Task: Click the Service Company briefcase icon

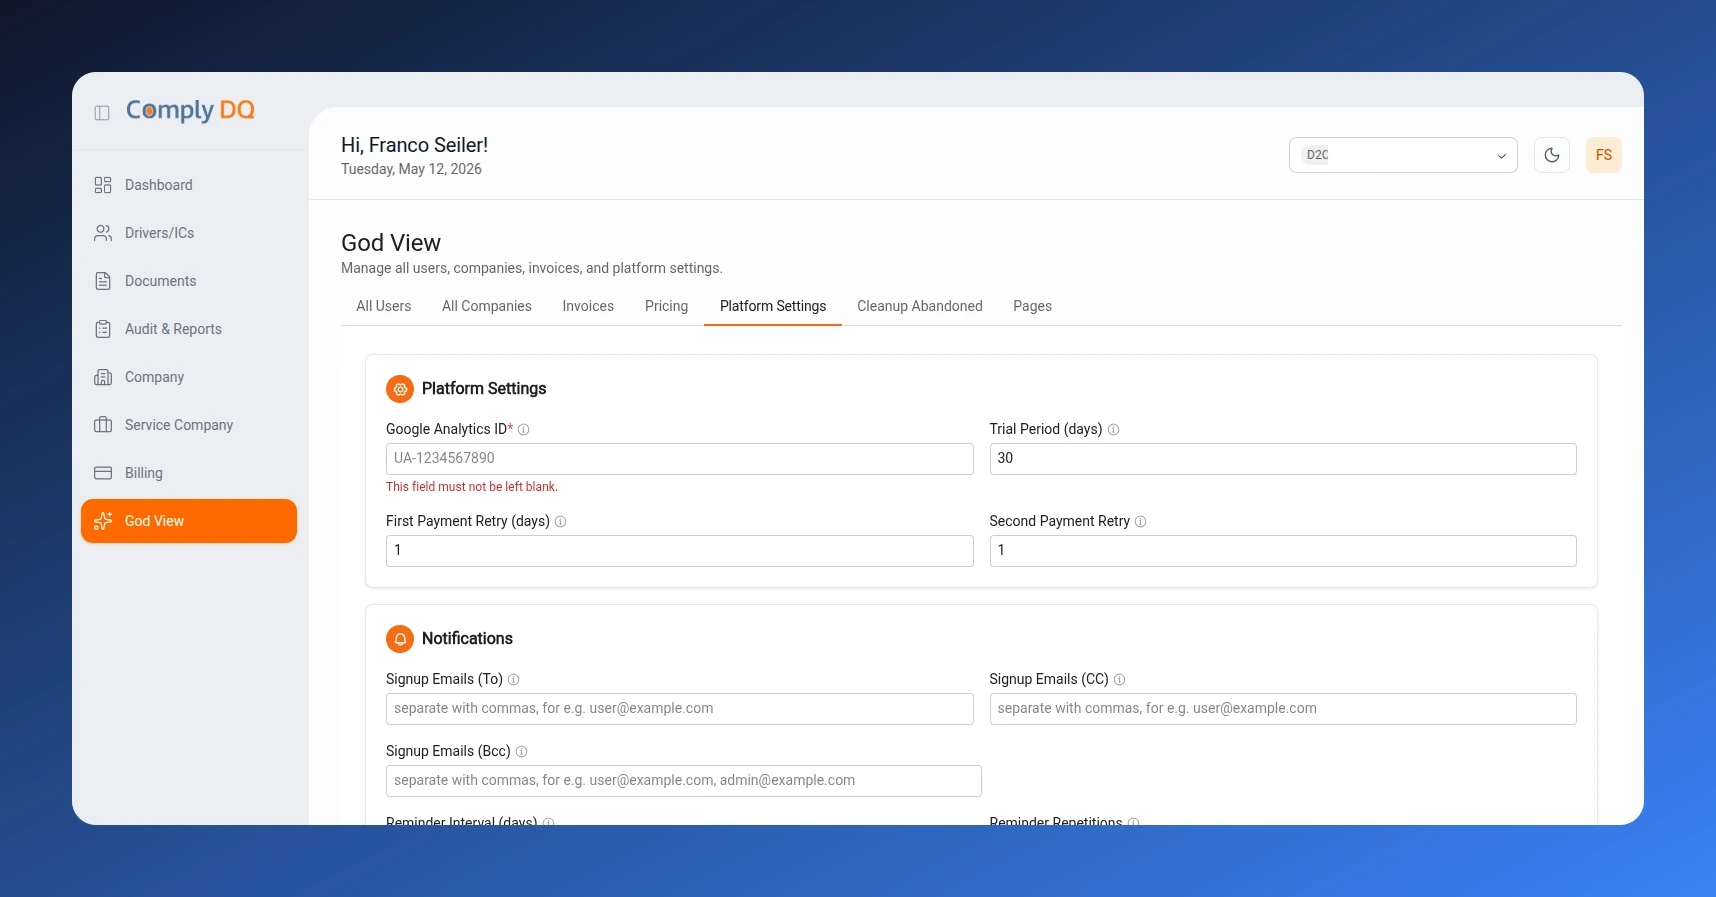Action: click(x=103, y=425)
